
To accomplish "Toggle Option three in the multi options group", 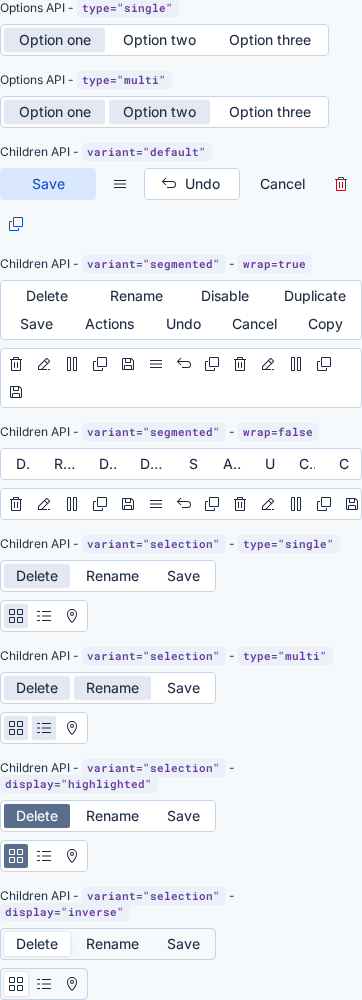I will (x=270, y=112).
